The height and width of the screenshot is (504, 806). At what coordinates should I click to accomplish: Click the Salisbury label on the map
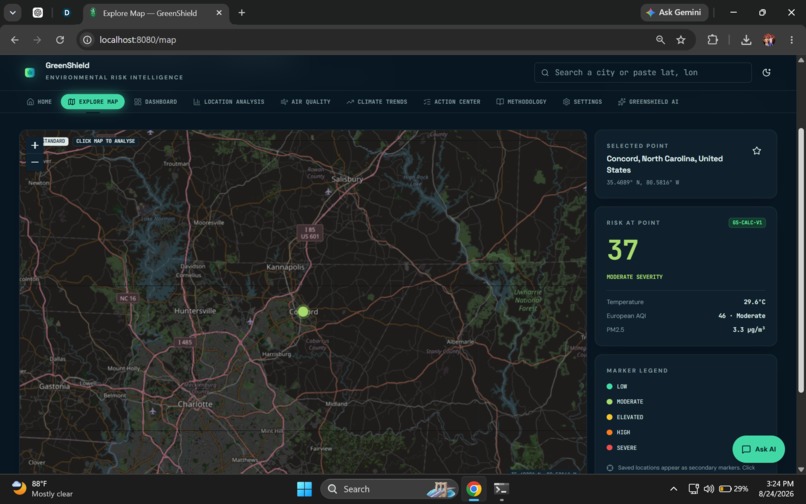click(x=347, y=179)
